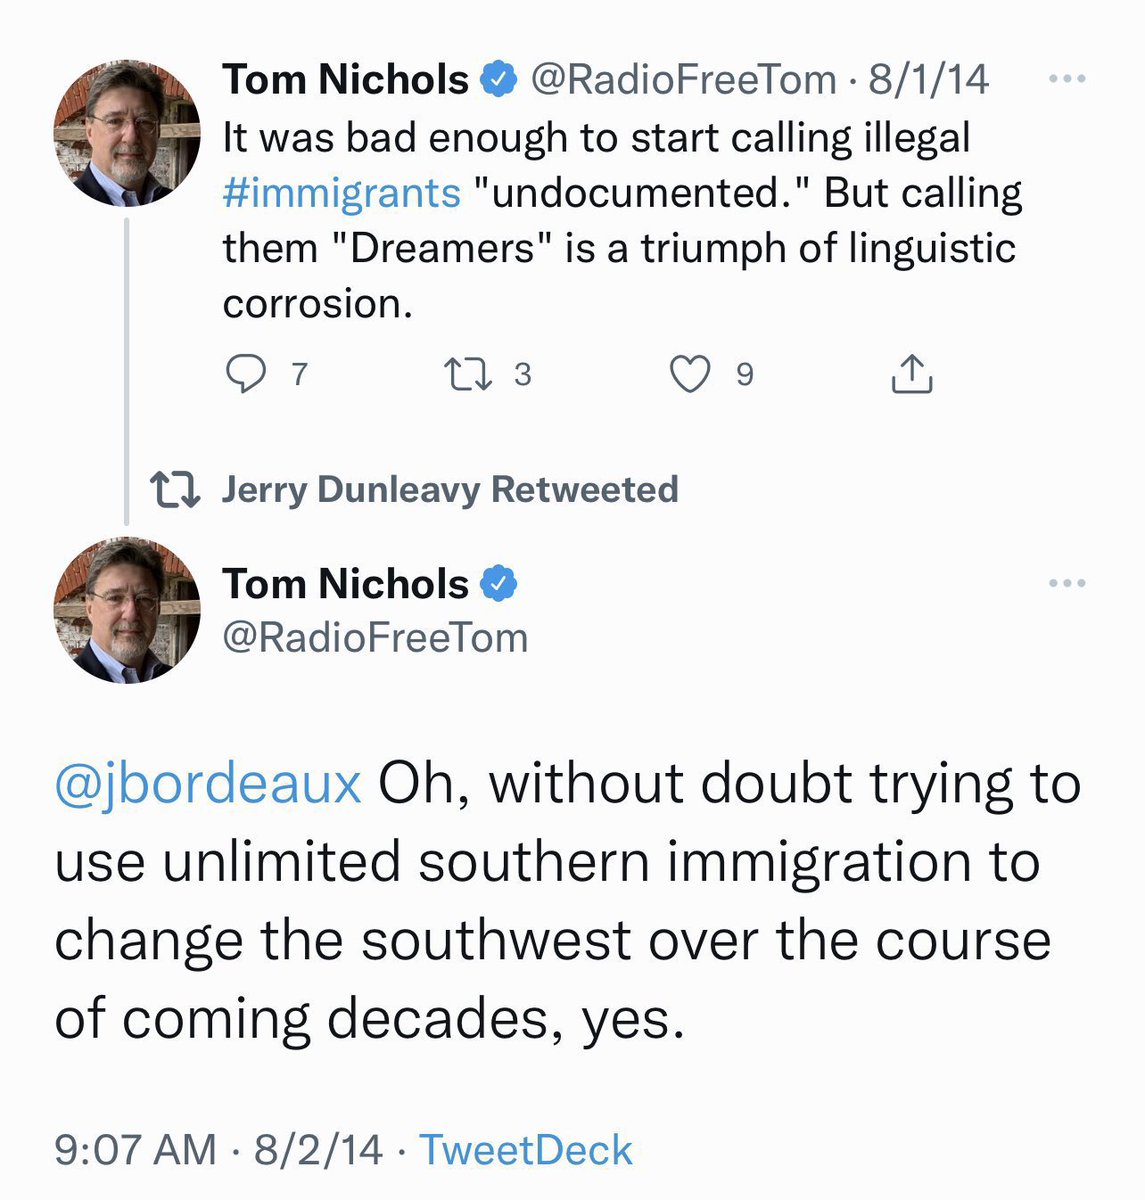Open more options on the second tweet
Viewport: 1145px width, 1200px height.
pyautogui.click(x=1067, y=583)
